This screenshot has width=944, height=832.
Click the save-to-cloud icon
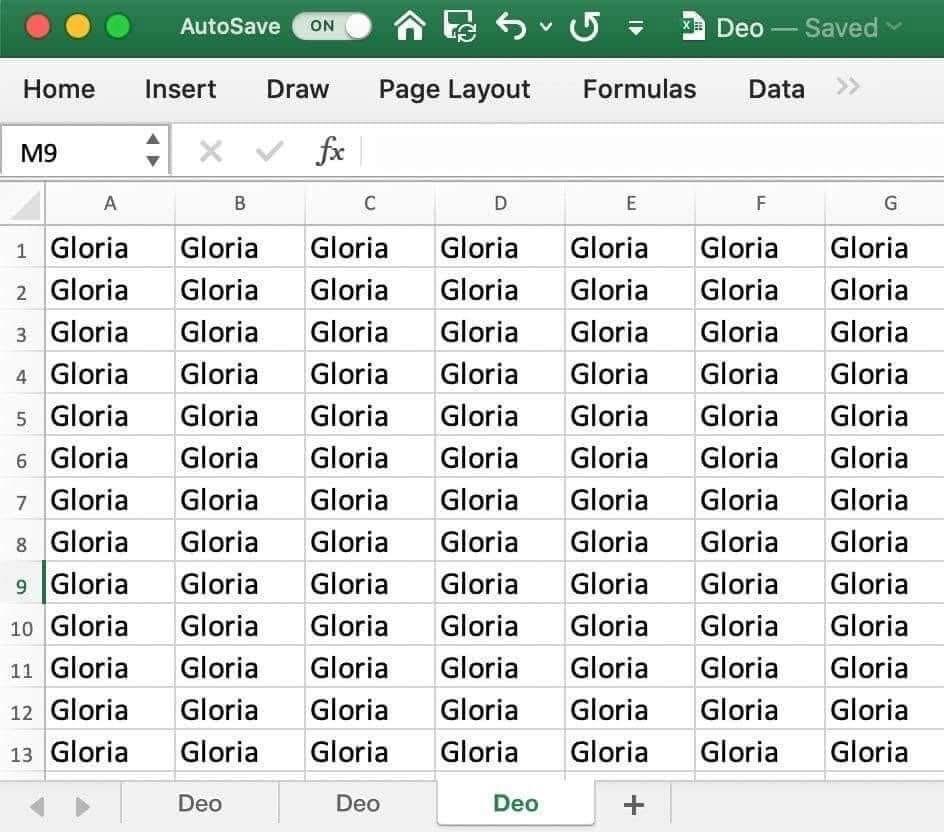459,26
